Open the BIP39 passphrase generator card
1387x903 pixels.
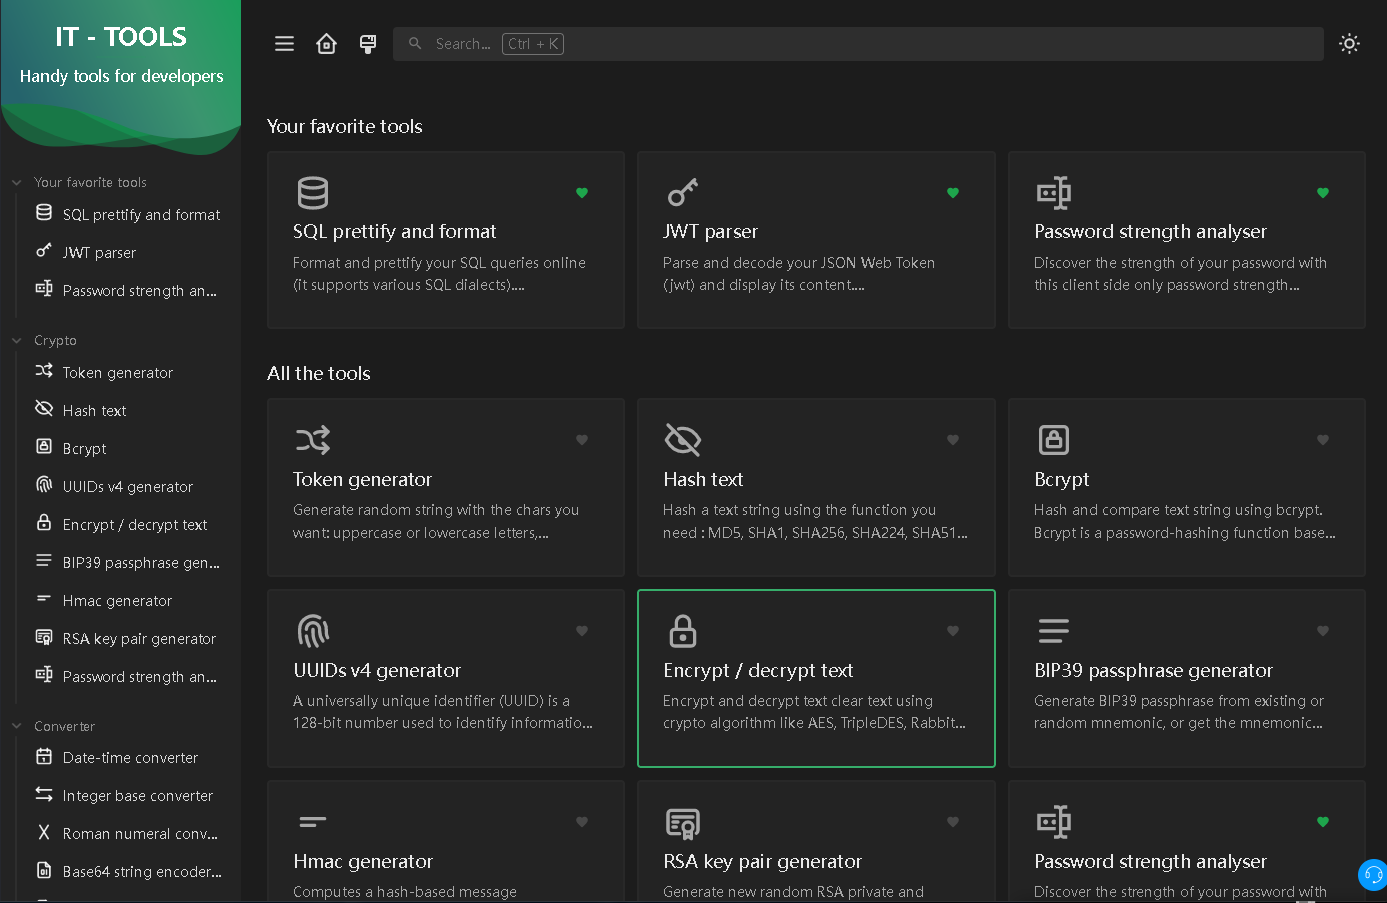click(x=1186, y=678)
